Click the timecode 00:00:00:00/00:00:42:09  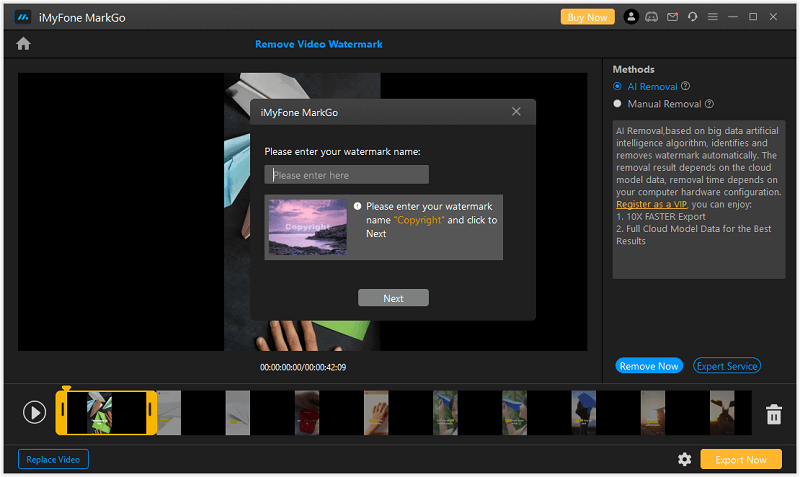point(303,367)
